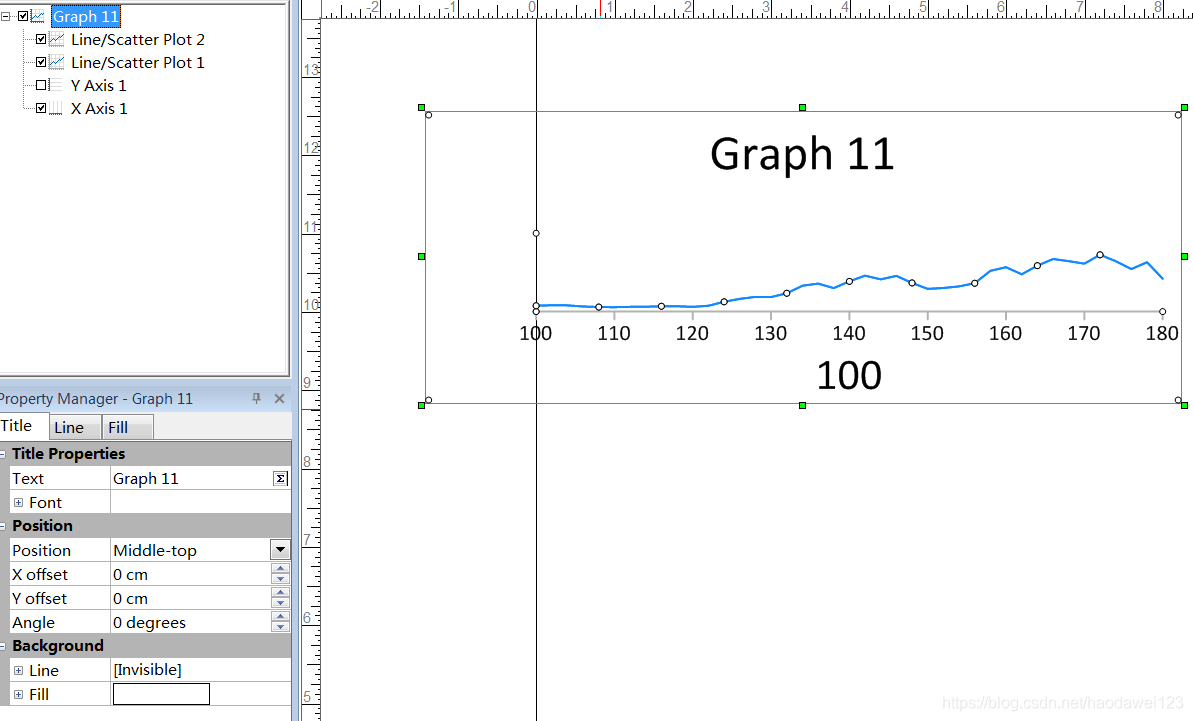
Task: Open the text editor sigma button
Action: [x=281, y=478]
